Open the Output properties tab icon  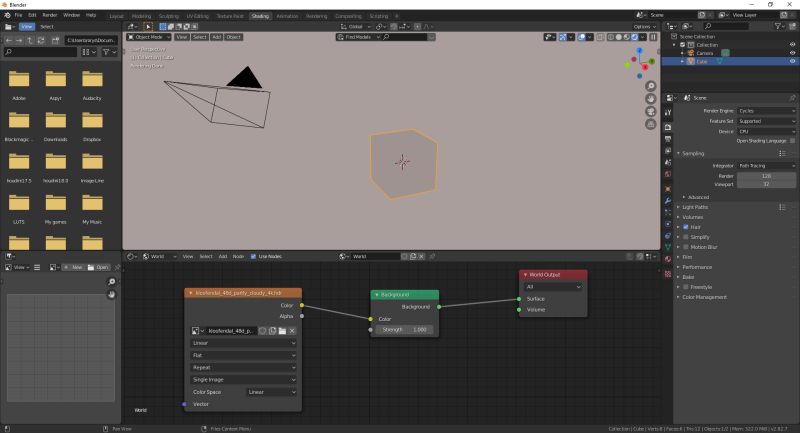click(x=668, y=139)
